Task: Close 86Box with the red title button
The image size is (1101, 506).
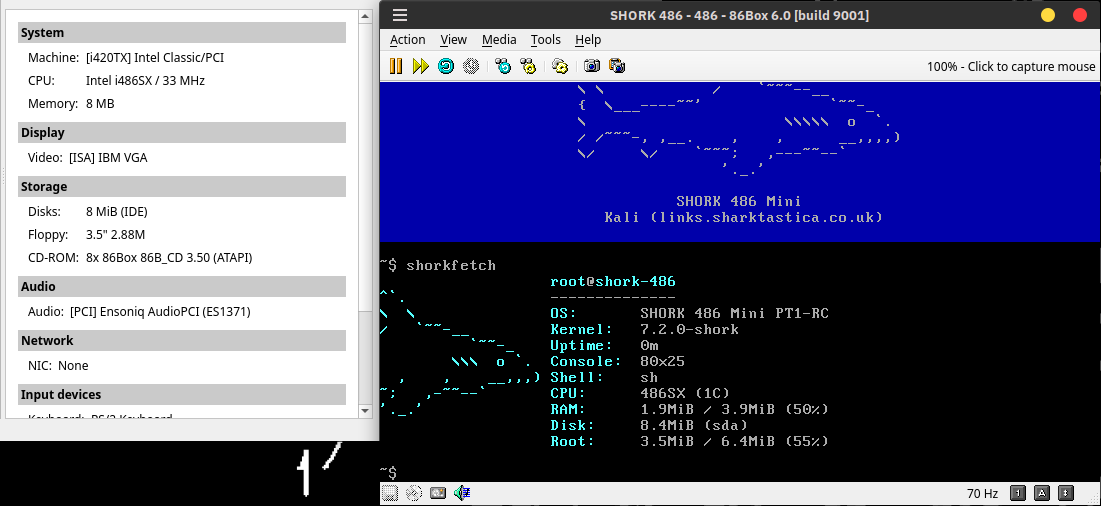Action: (1079, 15)
